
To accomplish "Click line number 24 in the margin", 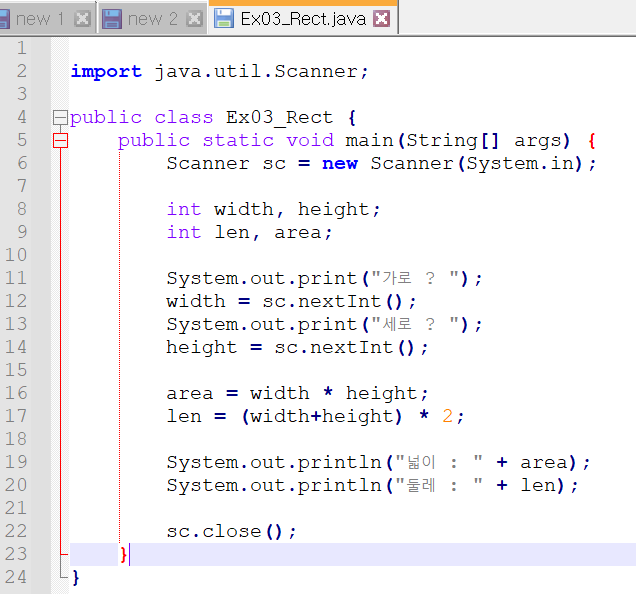I will [16, 577].
